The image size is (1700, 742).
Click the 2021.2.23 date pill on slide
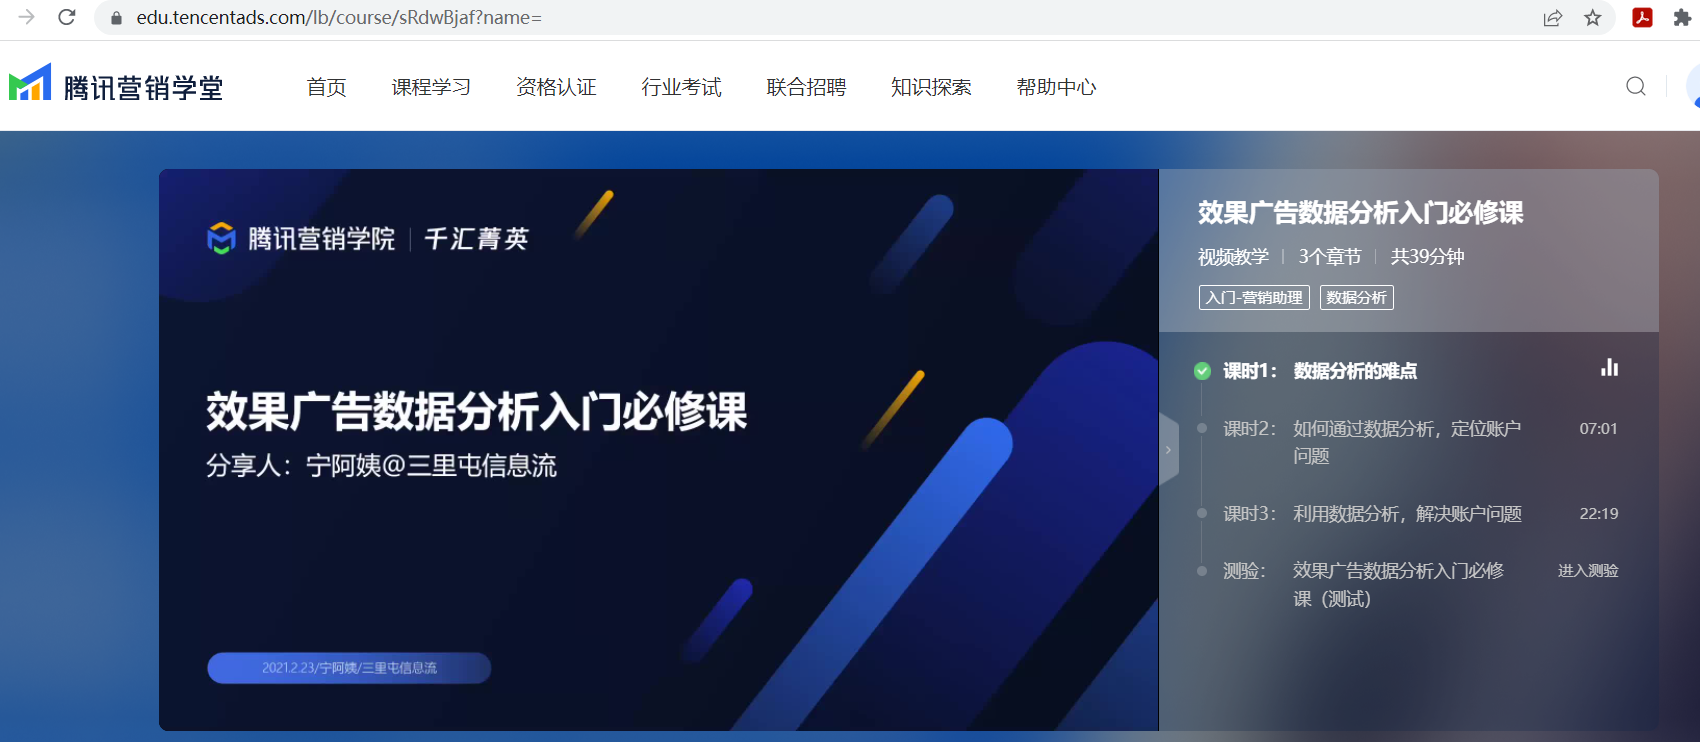tap(349, 668)
